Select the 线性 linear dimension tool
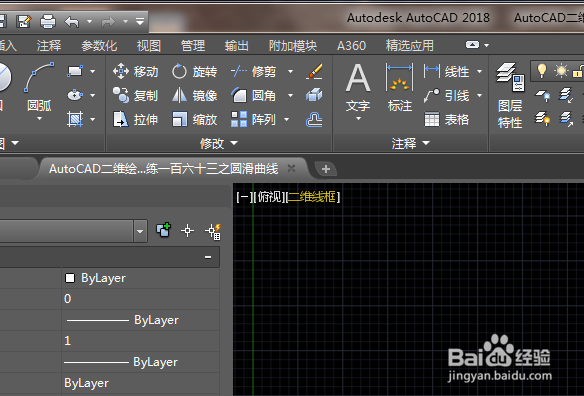 (x=447, y=71)
